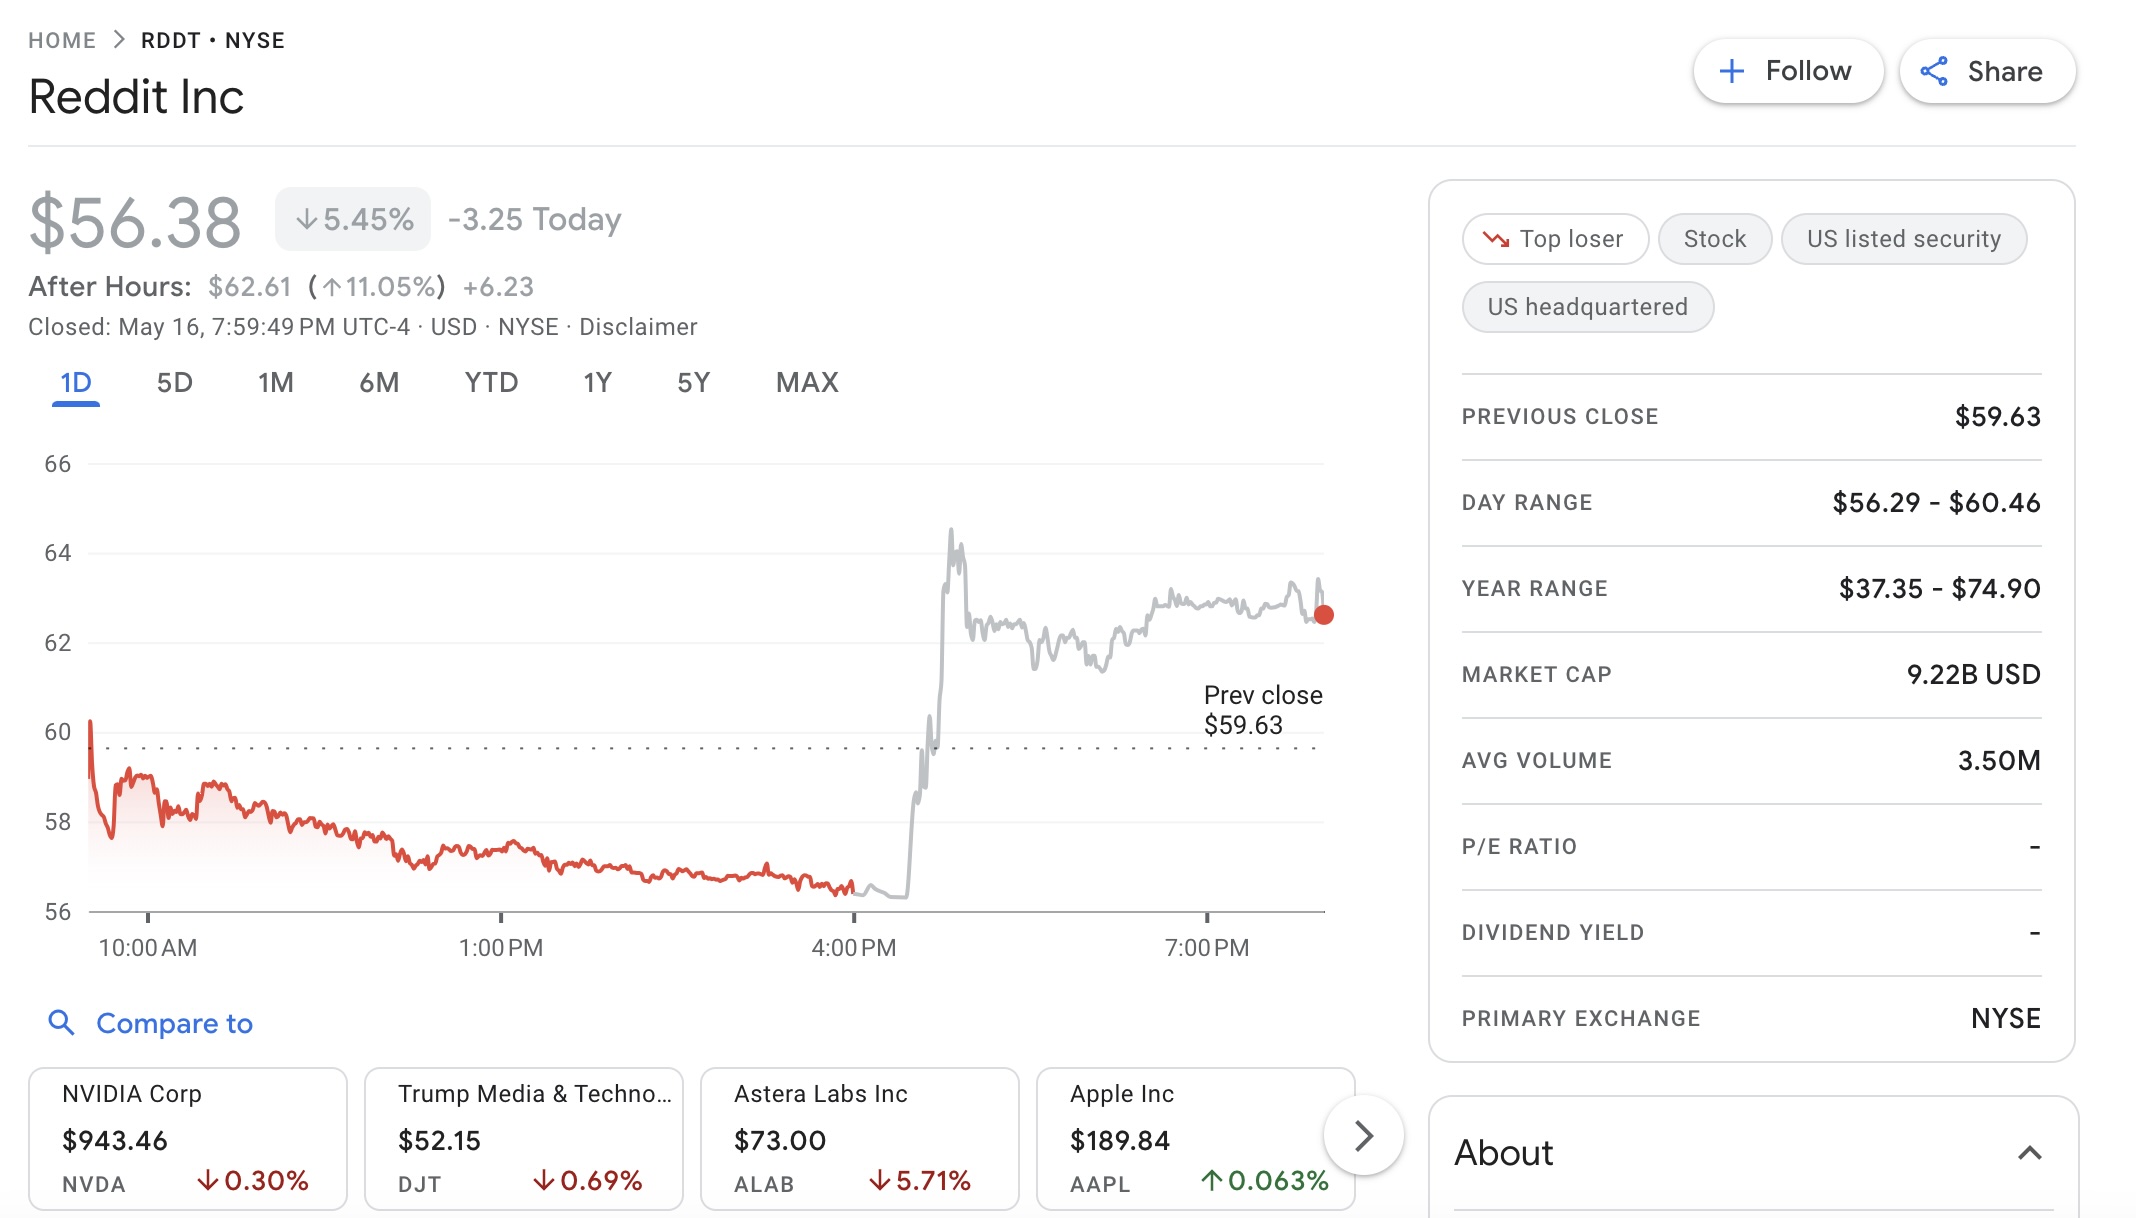
Task: Click the DIVIDEND YIELD label
Action: pos(1552,933)
